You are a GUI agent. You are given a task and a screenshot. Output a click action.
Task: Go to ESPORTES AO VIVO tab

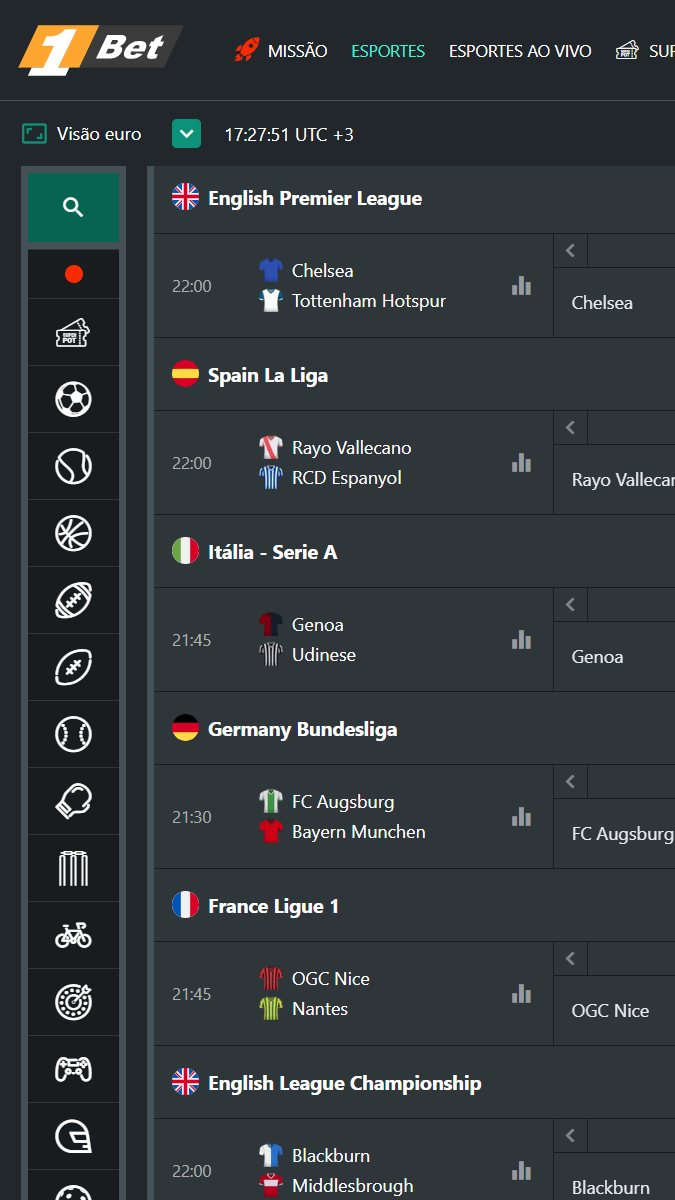pos(520,51)
